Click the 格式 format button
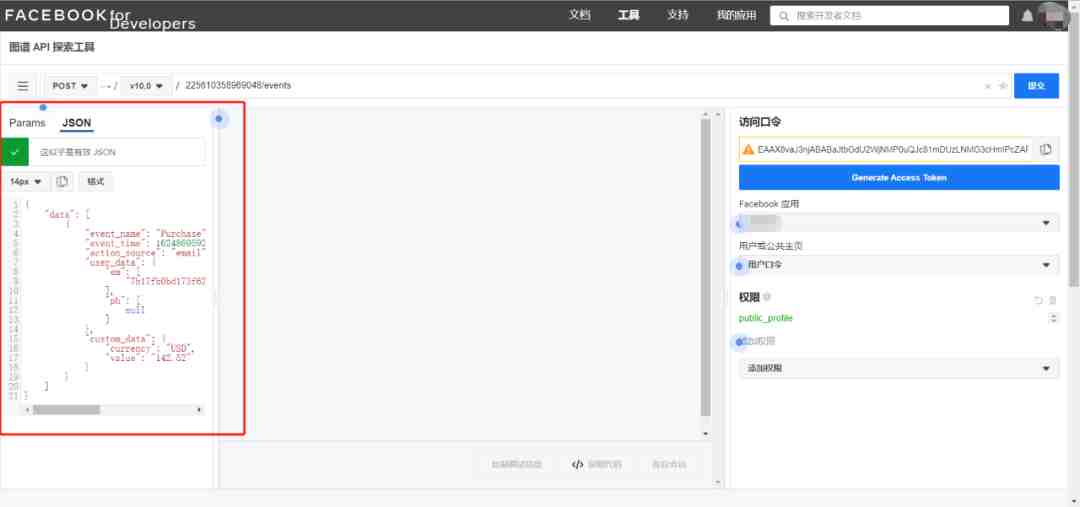1080x507 pixels. pyautogui.click(x=96, y=182)
